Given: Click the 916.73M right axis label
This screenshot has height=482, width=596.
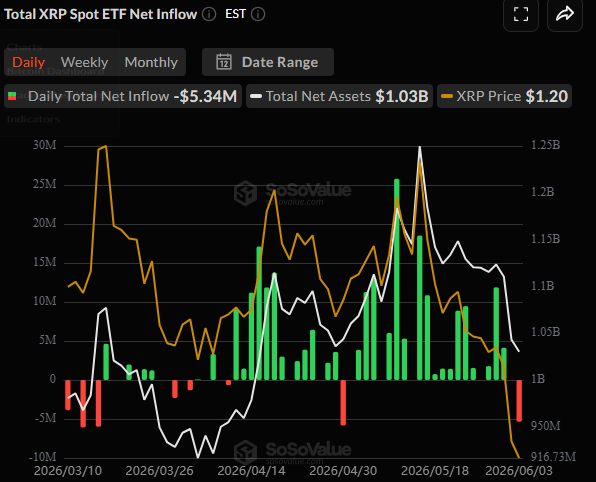Looking at the screenshot, I should 553,457.
